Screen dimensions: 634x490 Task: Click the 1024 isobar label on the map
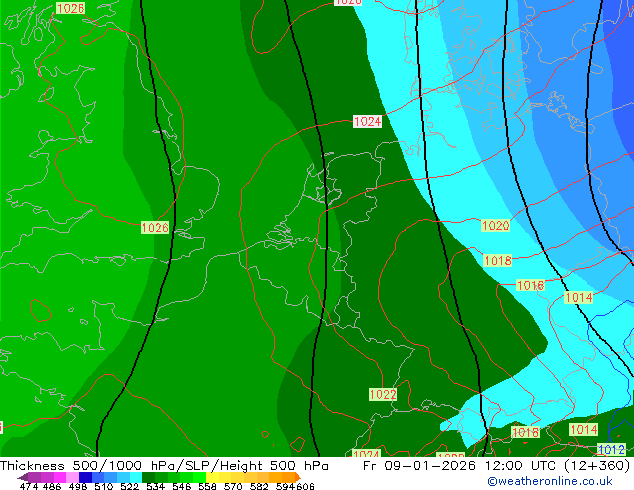point(367,121)
